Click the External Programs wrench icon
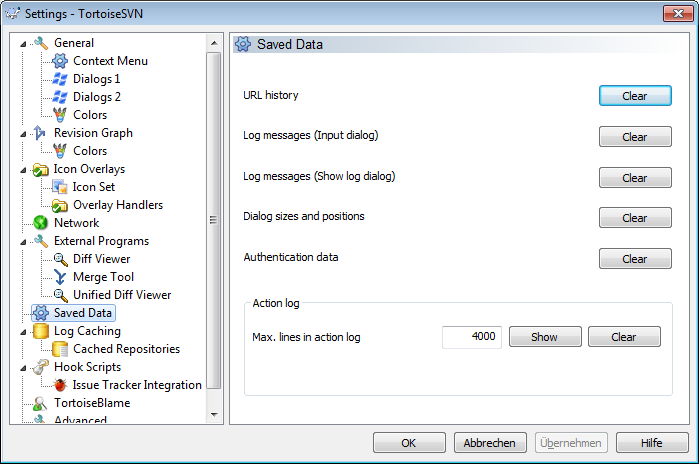 (x=41, y=241)
